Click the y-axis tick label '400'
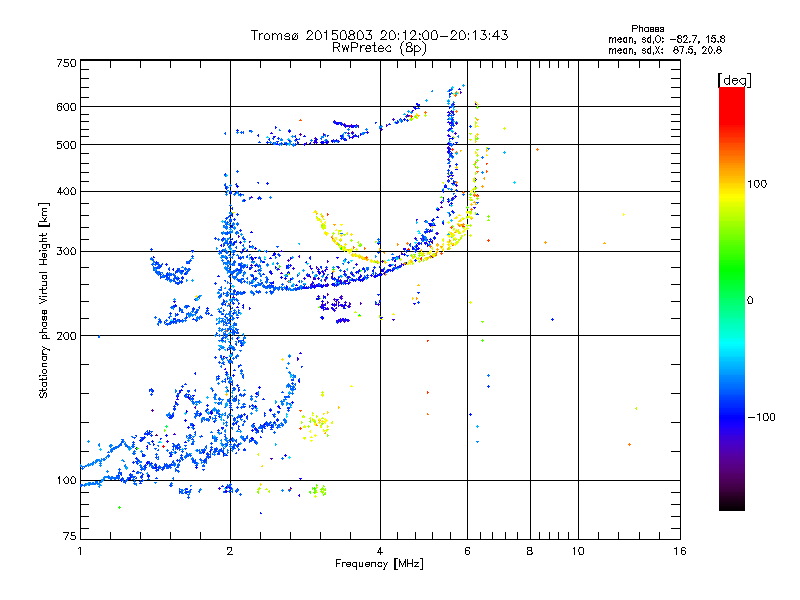 pyautogui.click(x=66, y=191)
